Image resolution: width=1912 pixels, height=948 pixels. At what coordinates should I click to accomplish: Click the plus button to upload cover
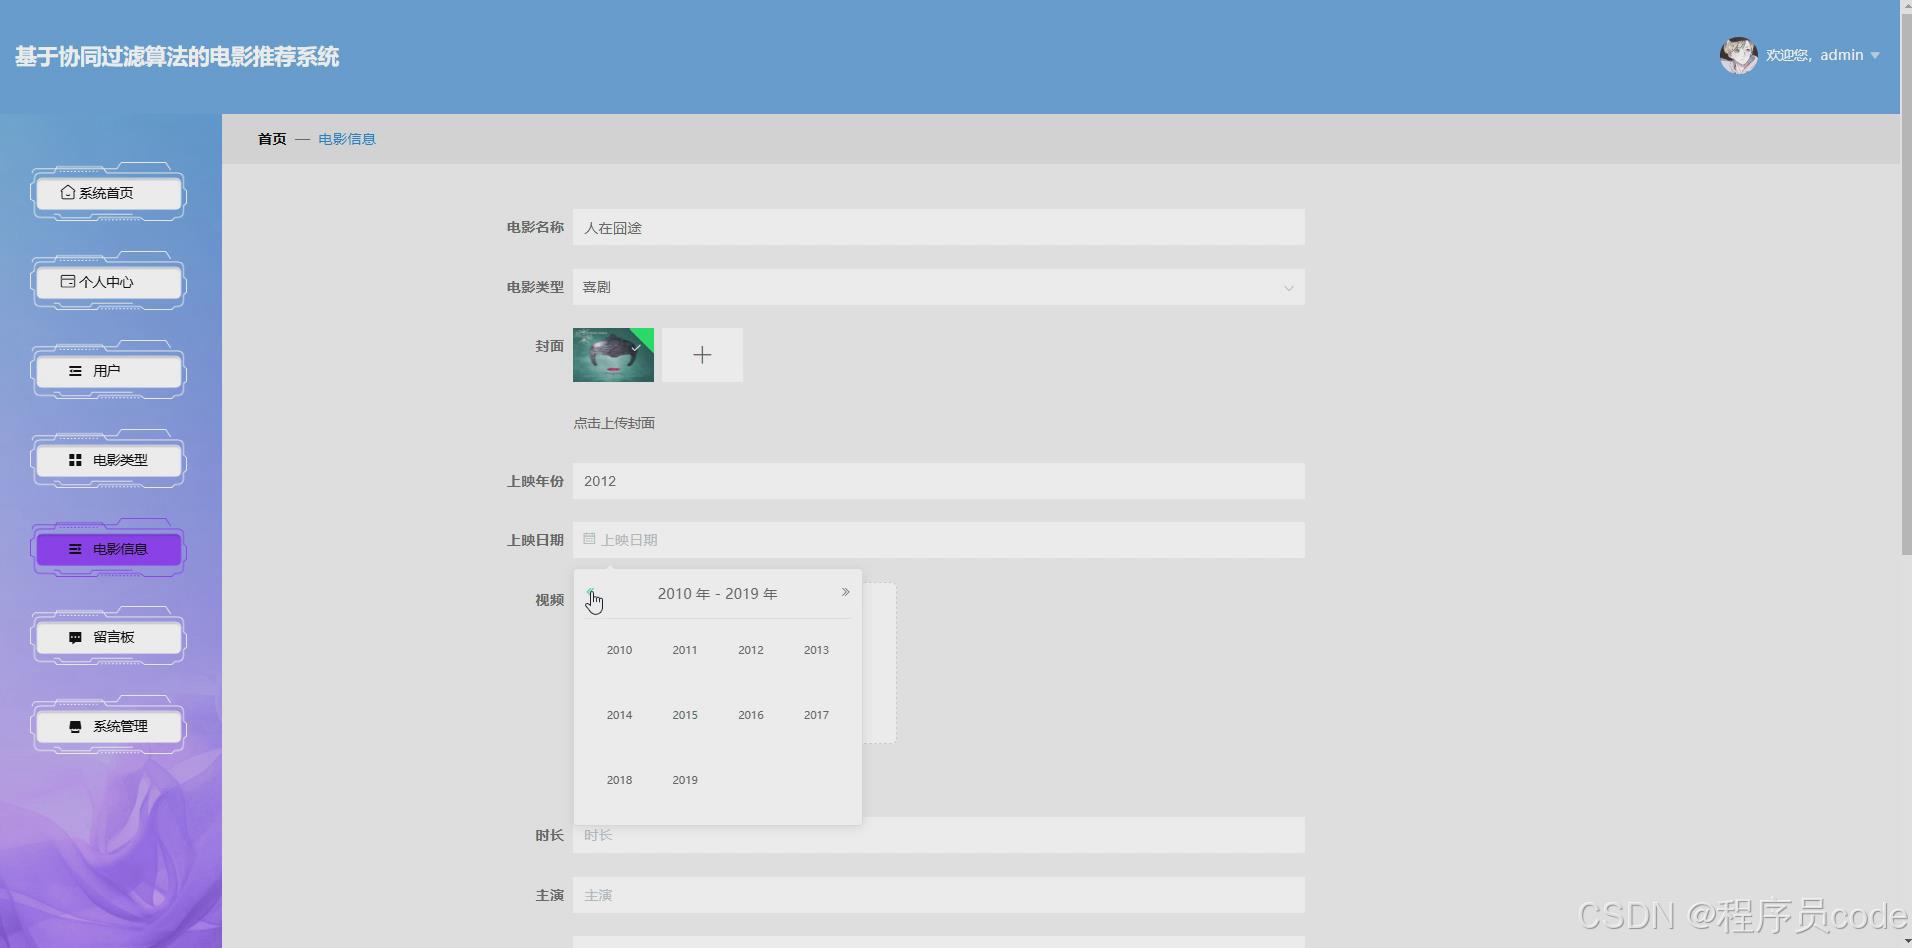702,355
